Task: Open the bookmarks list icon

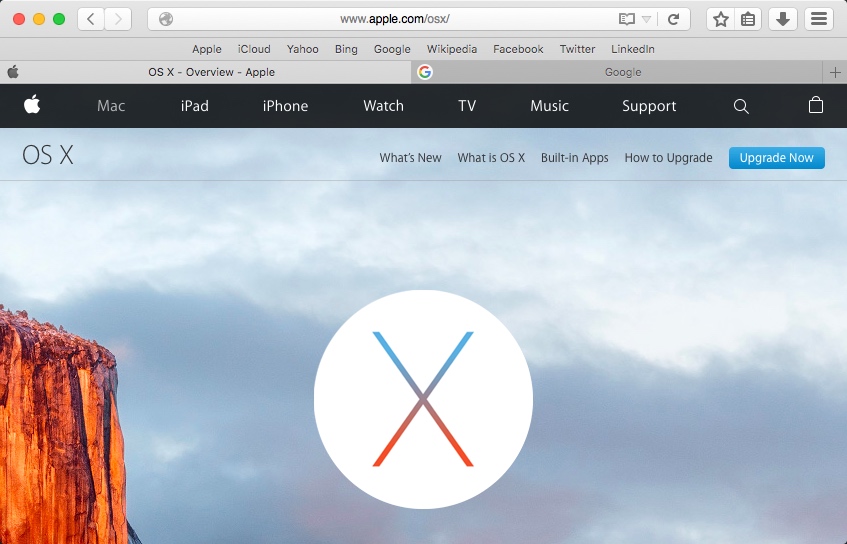Action: coord(748,19)
